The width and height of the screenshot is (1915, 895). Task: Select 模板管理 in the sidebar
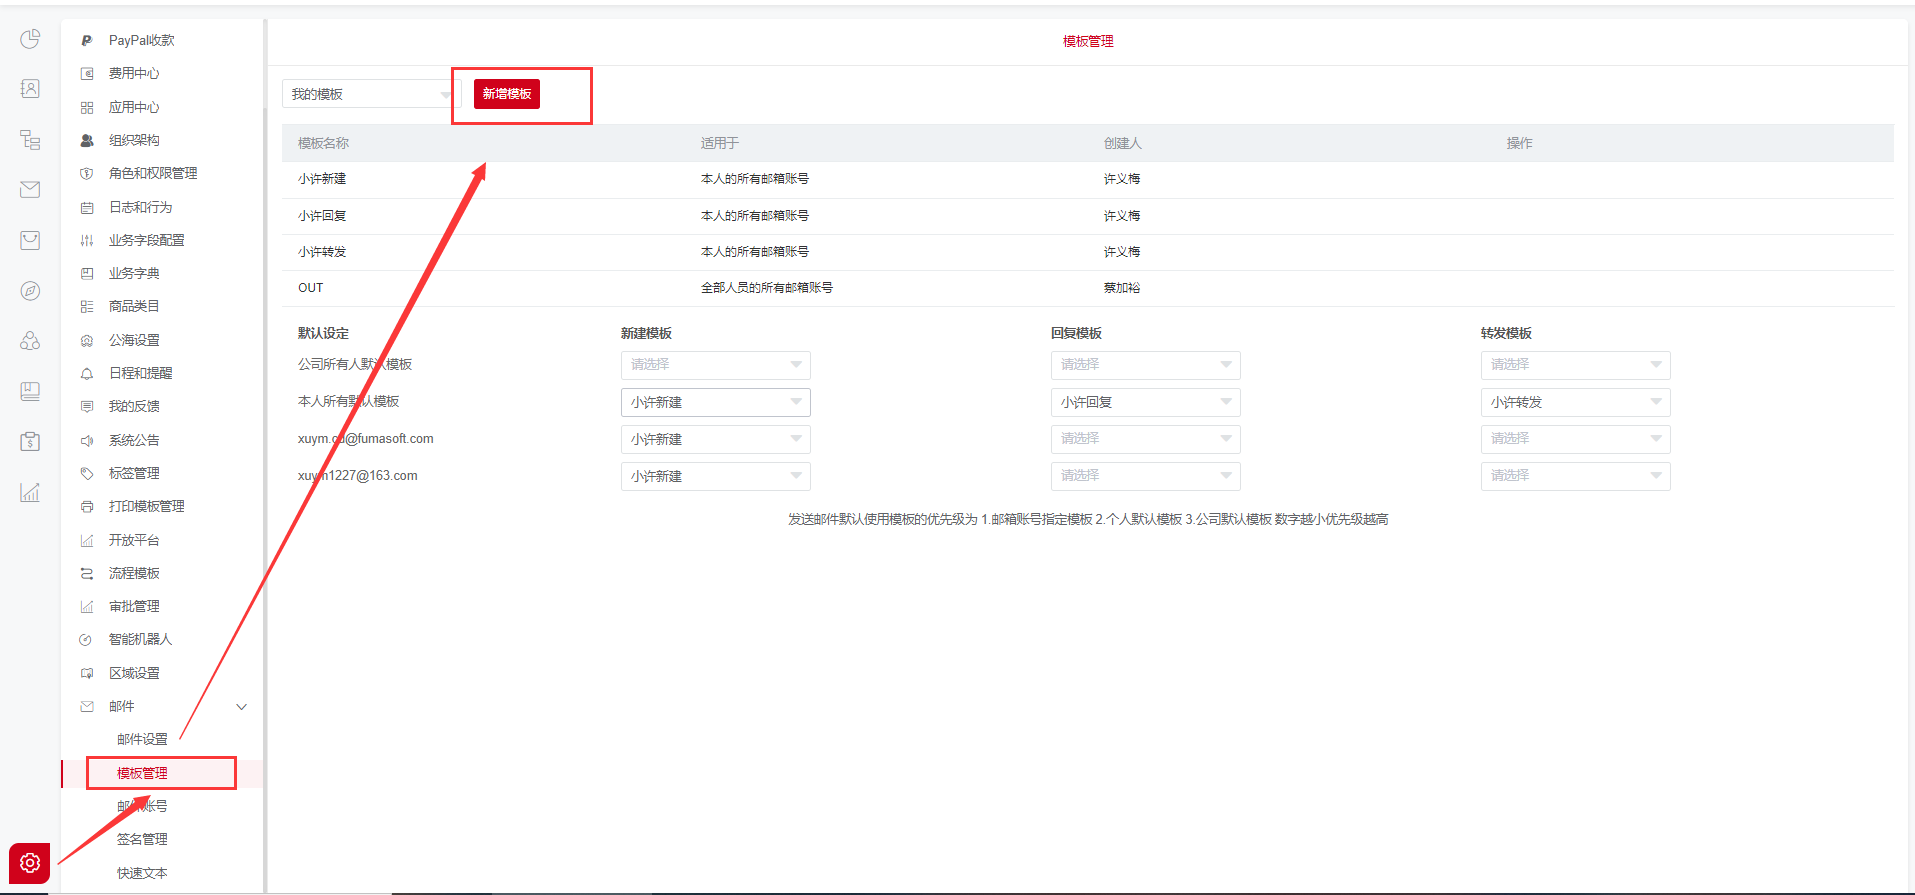click(x=142, y=773)
